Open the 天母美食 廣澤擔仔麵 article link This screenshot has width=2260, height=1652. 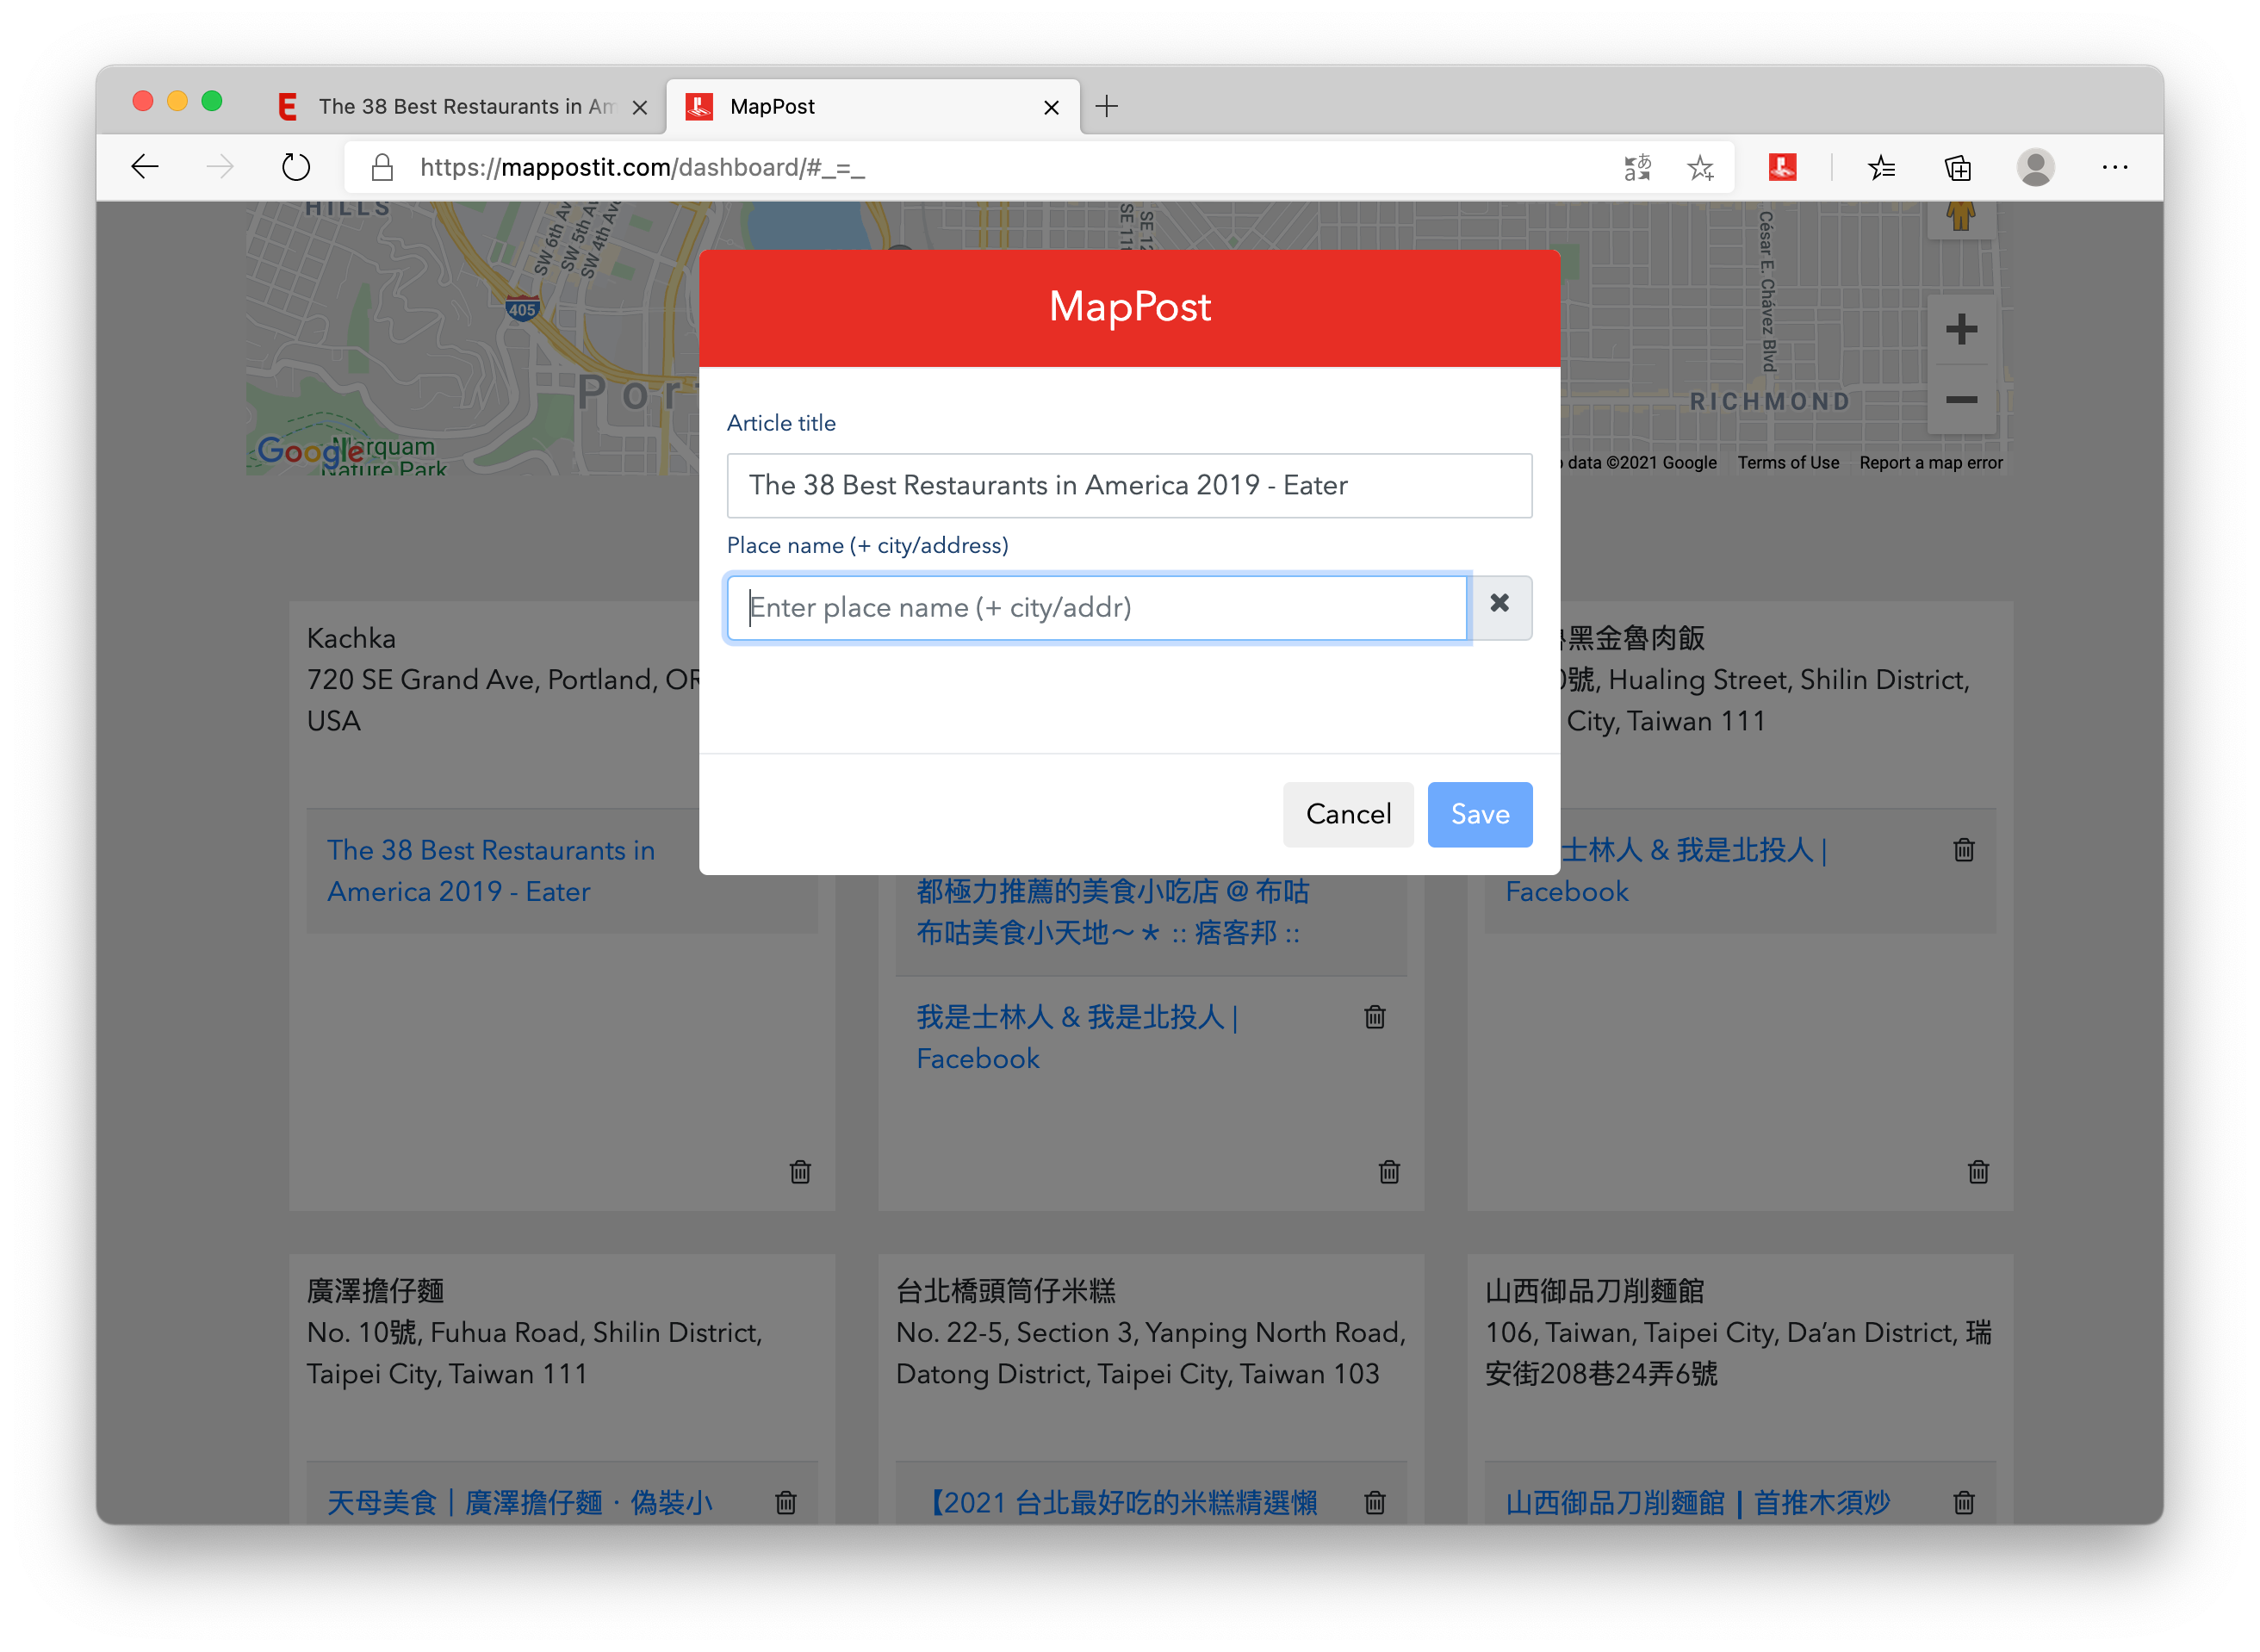tap(519, 1502)
